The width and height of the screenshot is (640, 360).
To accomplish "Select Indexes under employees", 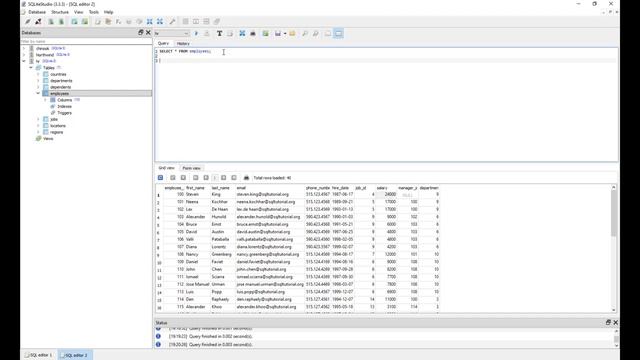I will pyautogui.click(x=64, y=107).
